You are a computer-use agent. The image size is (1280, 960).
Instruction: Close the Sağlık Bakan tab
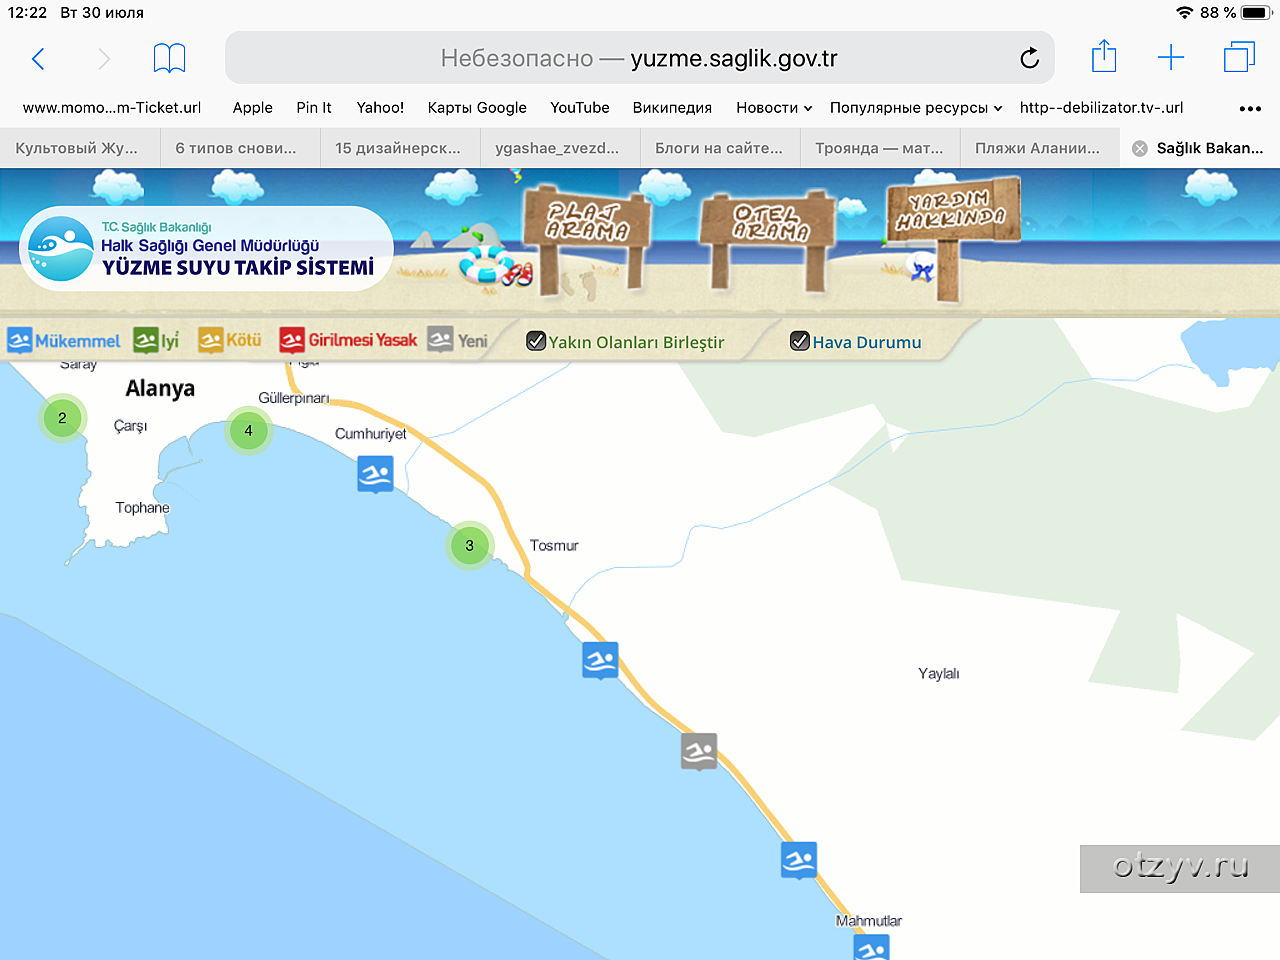pyautogui.click(x=1139, y=148)
